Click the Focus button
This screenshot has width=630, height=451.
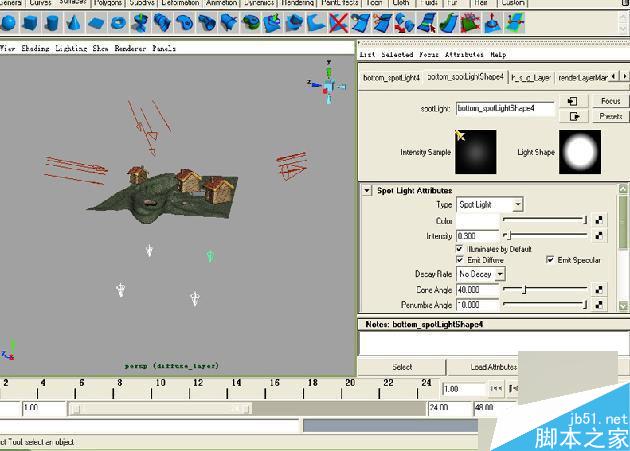[x=611, y=101]
